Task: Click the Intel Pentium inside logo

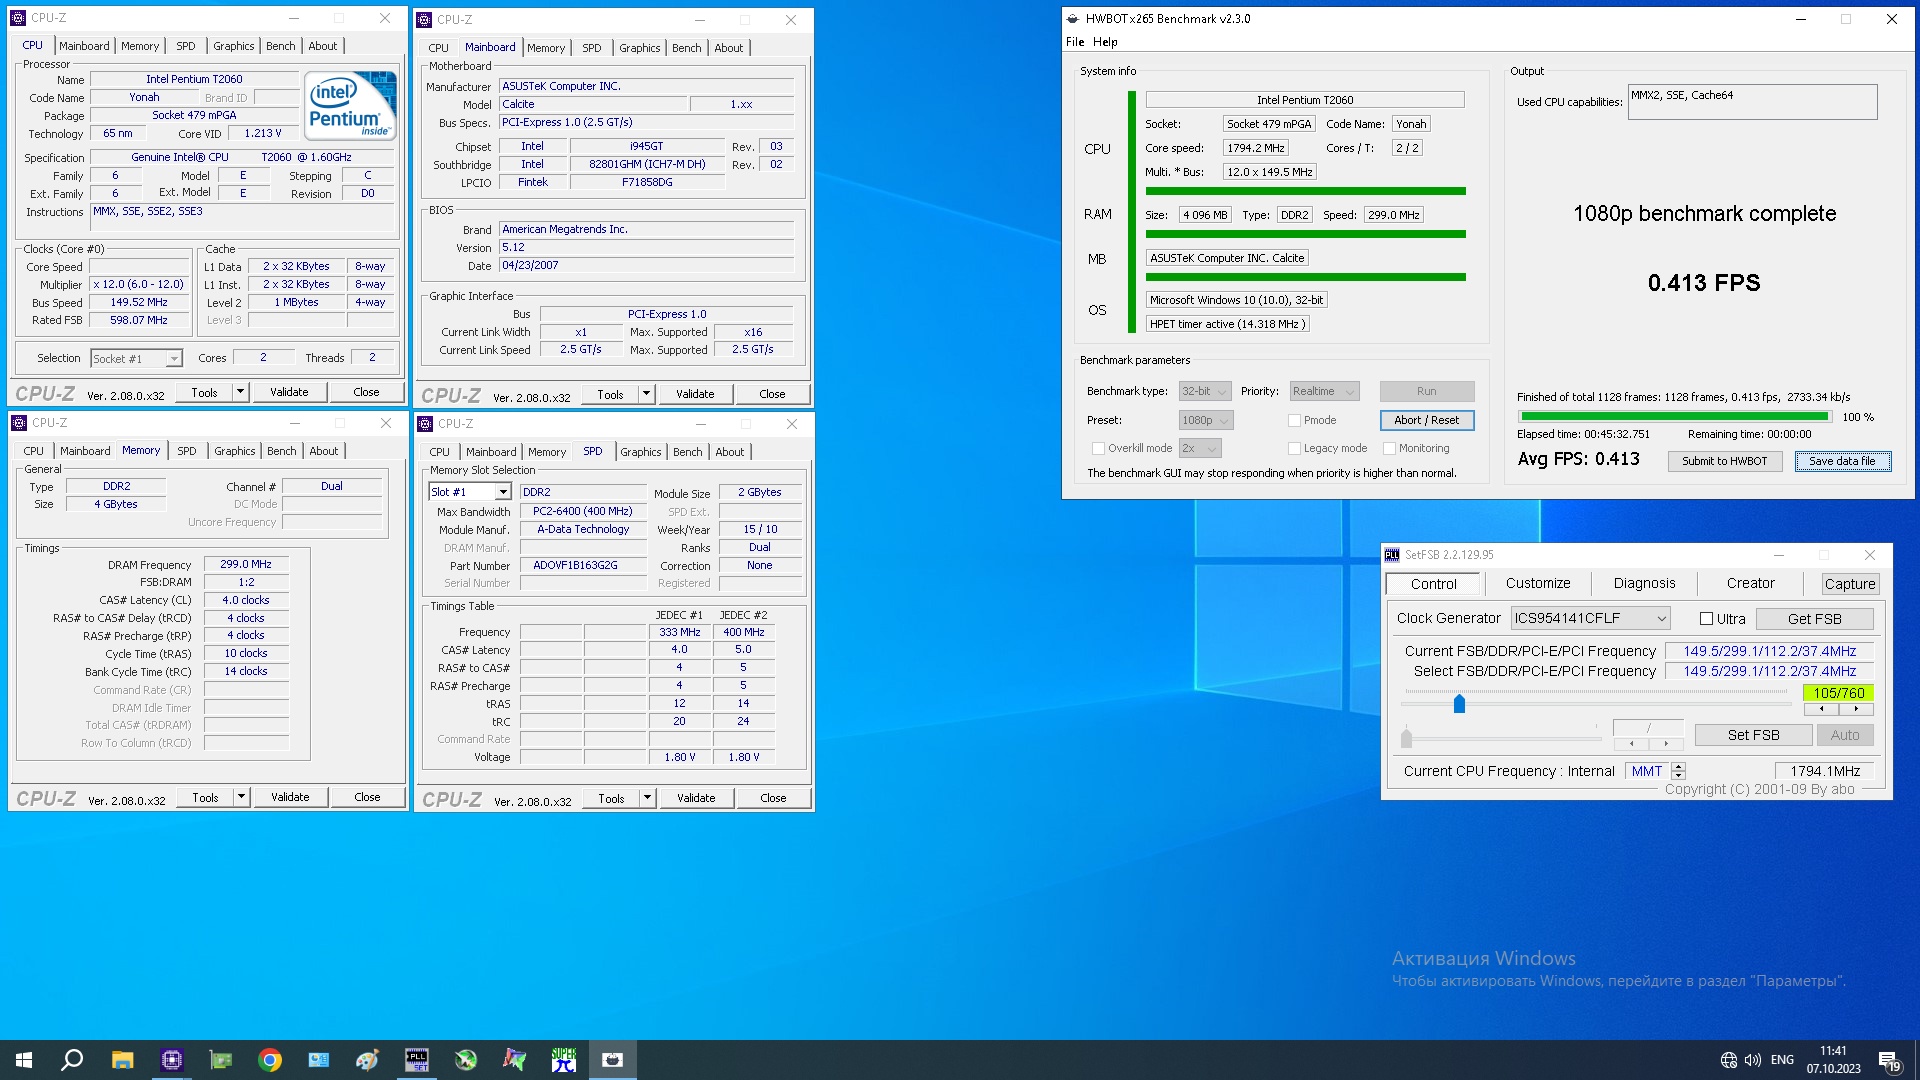Action: tap(351, 105)
